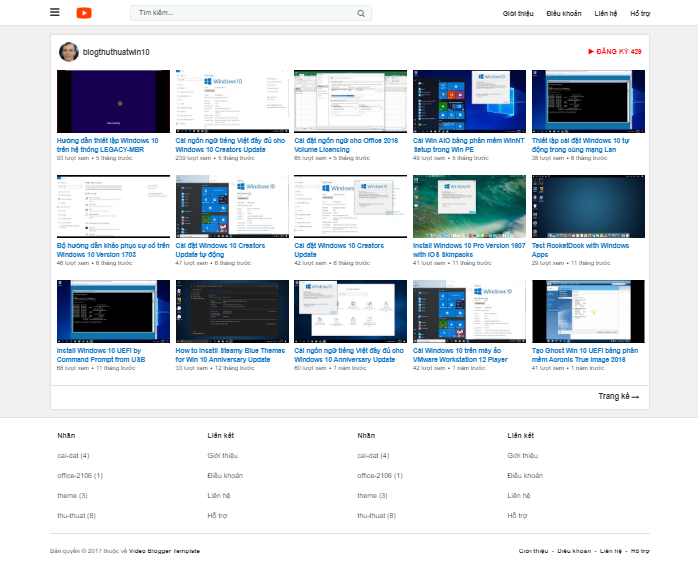Viewport: 698px width, 564px height.
Task: Click the ĐĂNG KÝ 428 subscribe button
Action: click(x=615, y=52)
